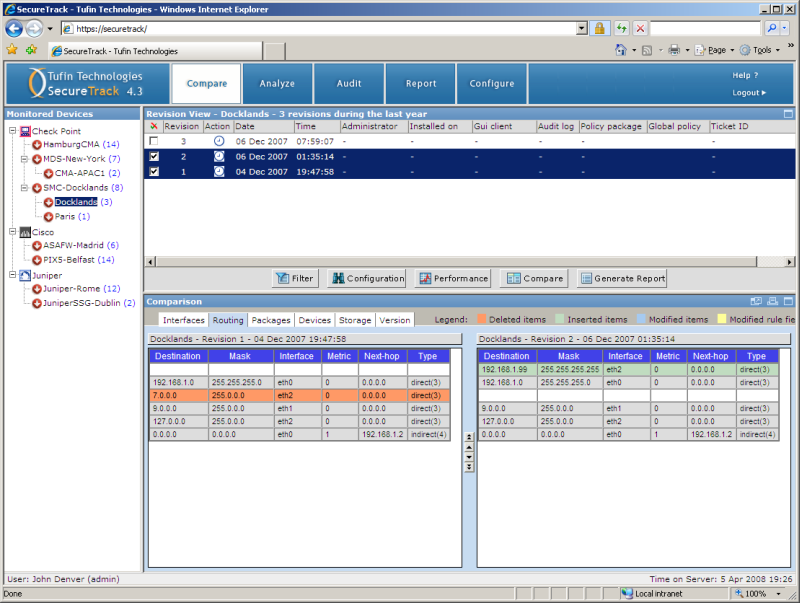Click the Home icon in IE toolbar
The width and height of the screenshot is (800, 603).
click(621, 50)
